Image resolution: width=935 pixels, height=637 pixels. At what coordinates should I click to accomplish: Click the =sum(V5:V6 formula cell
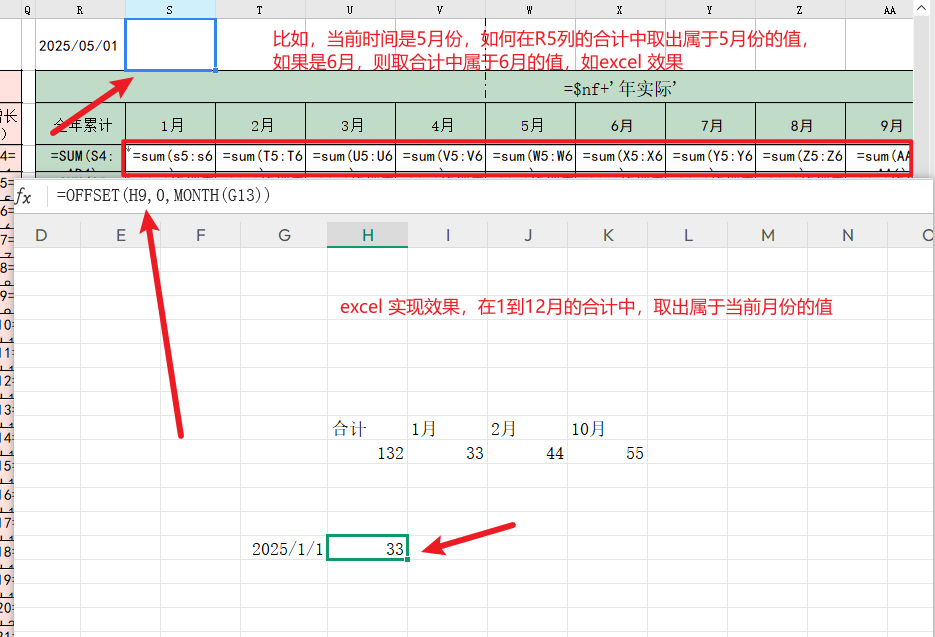pos(441,156)
